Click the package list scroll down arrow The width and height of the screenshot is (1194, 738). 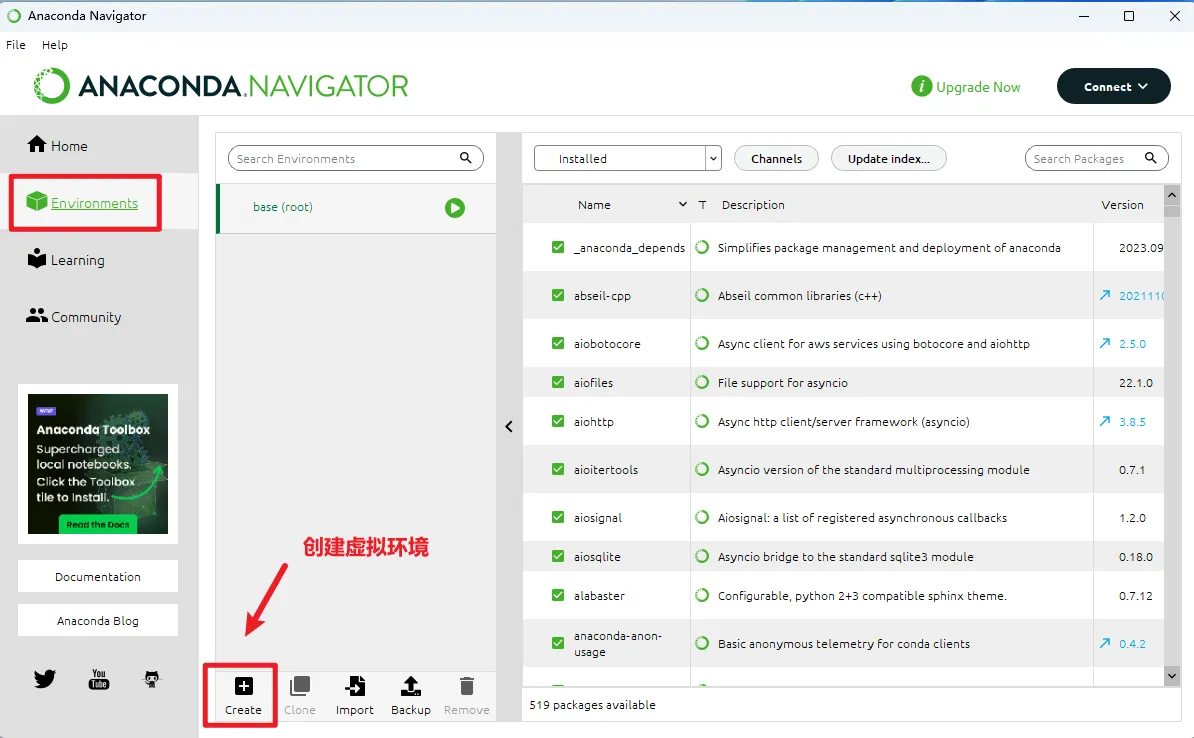point(1172,676)
